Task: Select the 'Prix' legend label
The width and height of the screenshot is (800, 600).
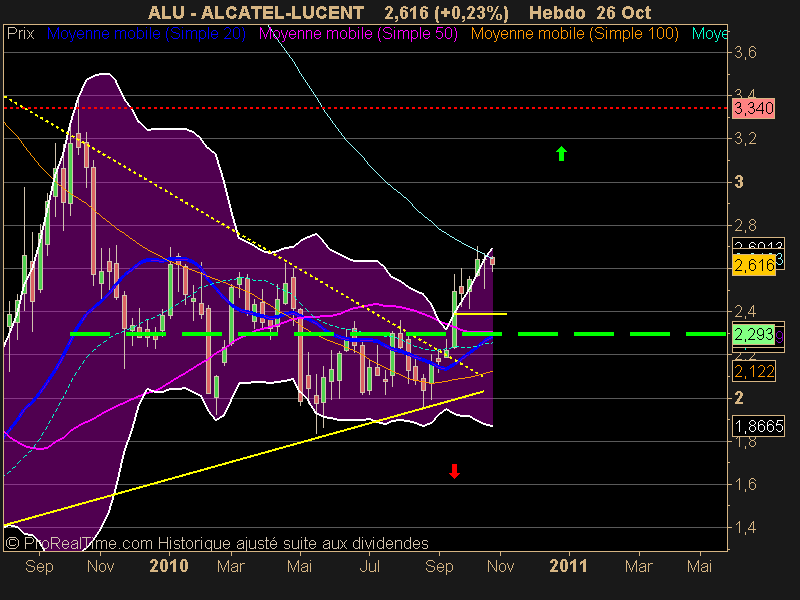Action: pos(20,34)
